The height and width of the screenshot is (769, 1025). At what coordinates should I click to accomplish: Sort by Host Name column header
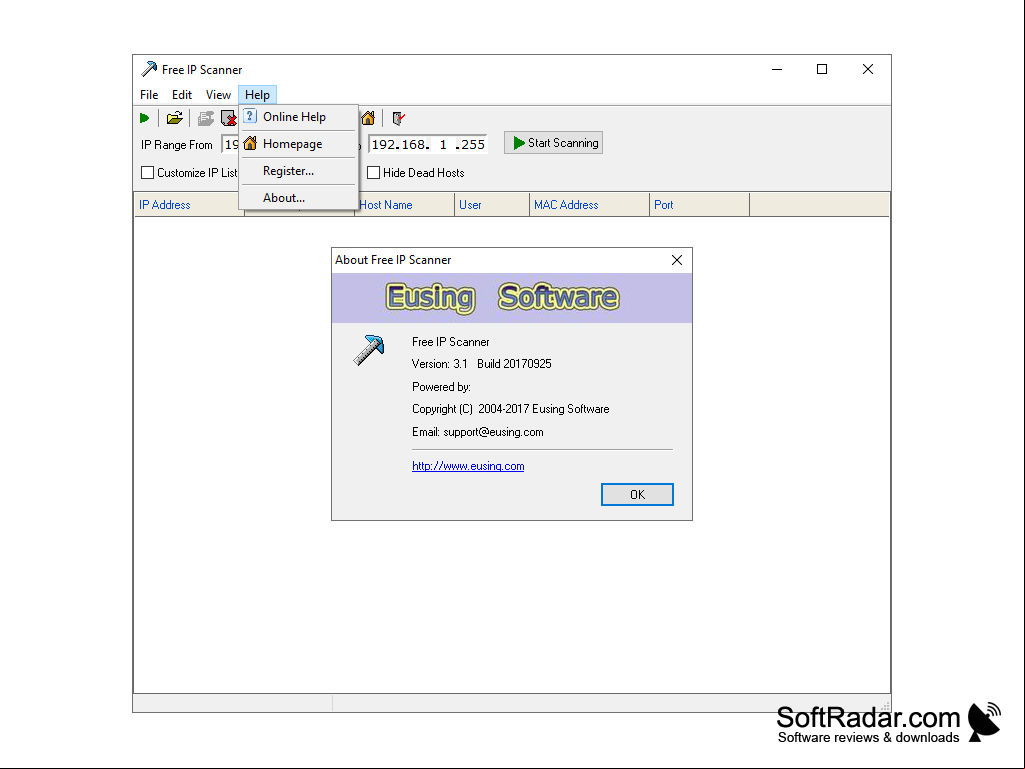point(405,205)
